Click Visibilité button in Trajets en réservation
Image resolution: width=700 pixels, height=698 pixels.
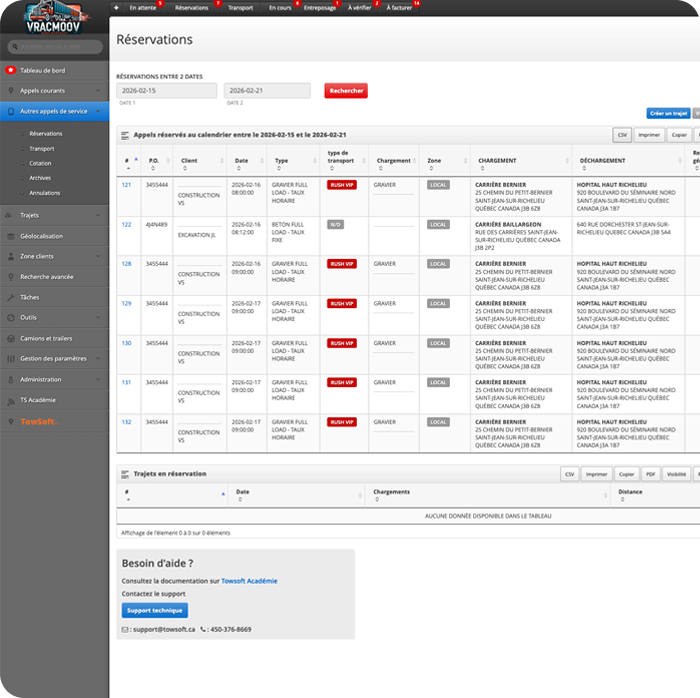click(x=676, y=474)
